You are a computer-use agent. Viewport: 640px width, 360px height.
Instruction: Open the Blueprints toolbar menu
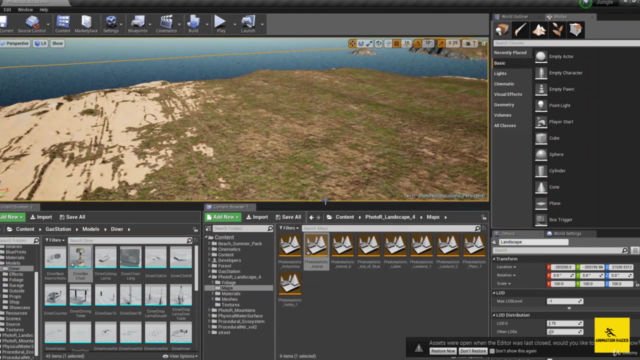pyautogui.click(x=138, y=24)
